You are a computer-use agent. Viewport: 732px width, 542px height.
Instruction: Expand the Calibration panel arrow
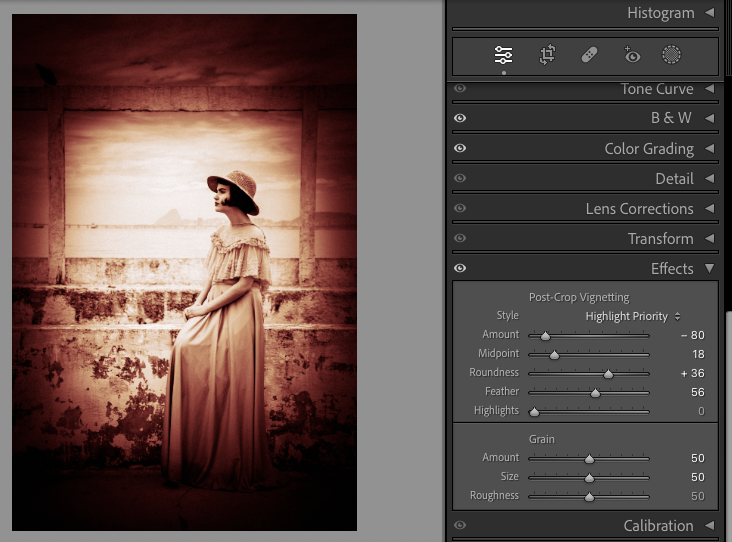[709, 526]
